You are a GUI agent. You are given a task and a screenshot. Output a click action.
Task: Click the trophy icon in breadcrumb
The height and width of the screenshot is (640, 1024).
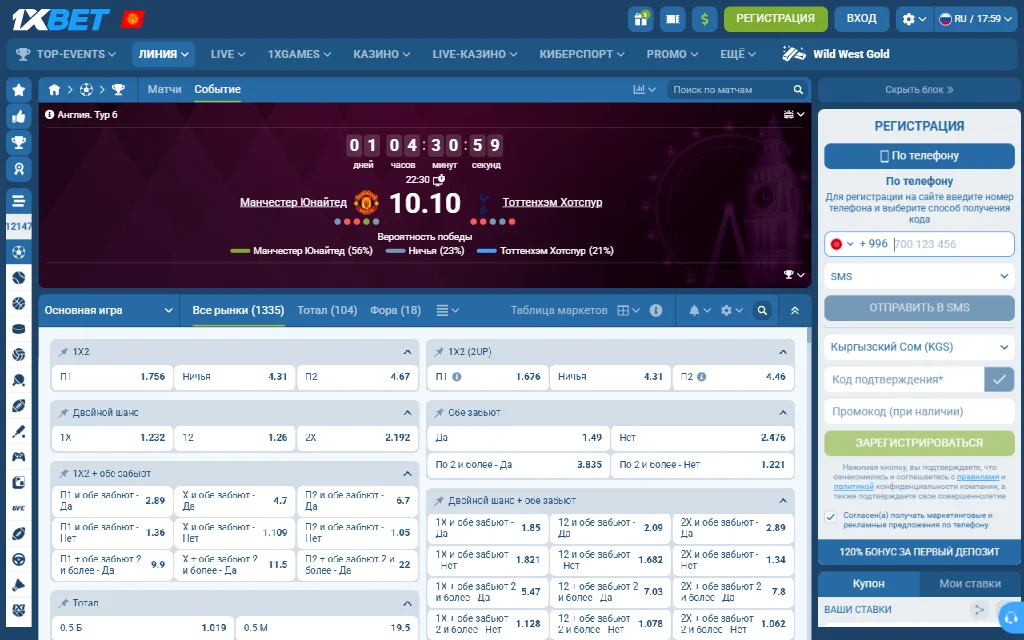point(118,89)
